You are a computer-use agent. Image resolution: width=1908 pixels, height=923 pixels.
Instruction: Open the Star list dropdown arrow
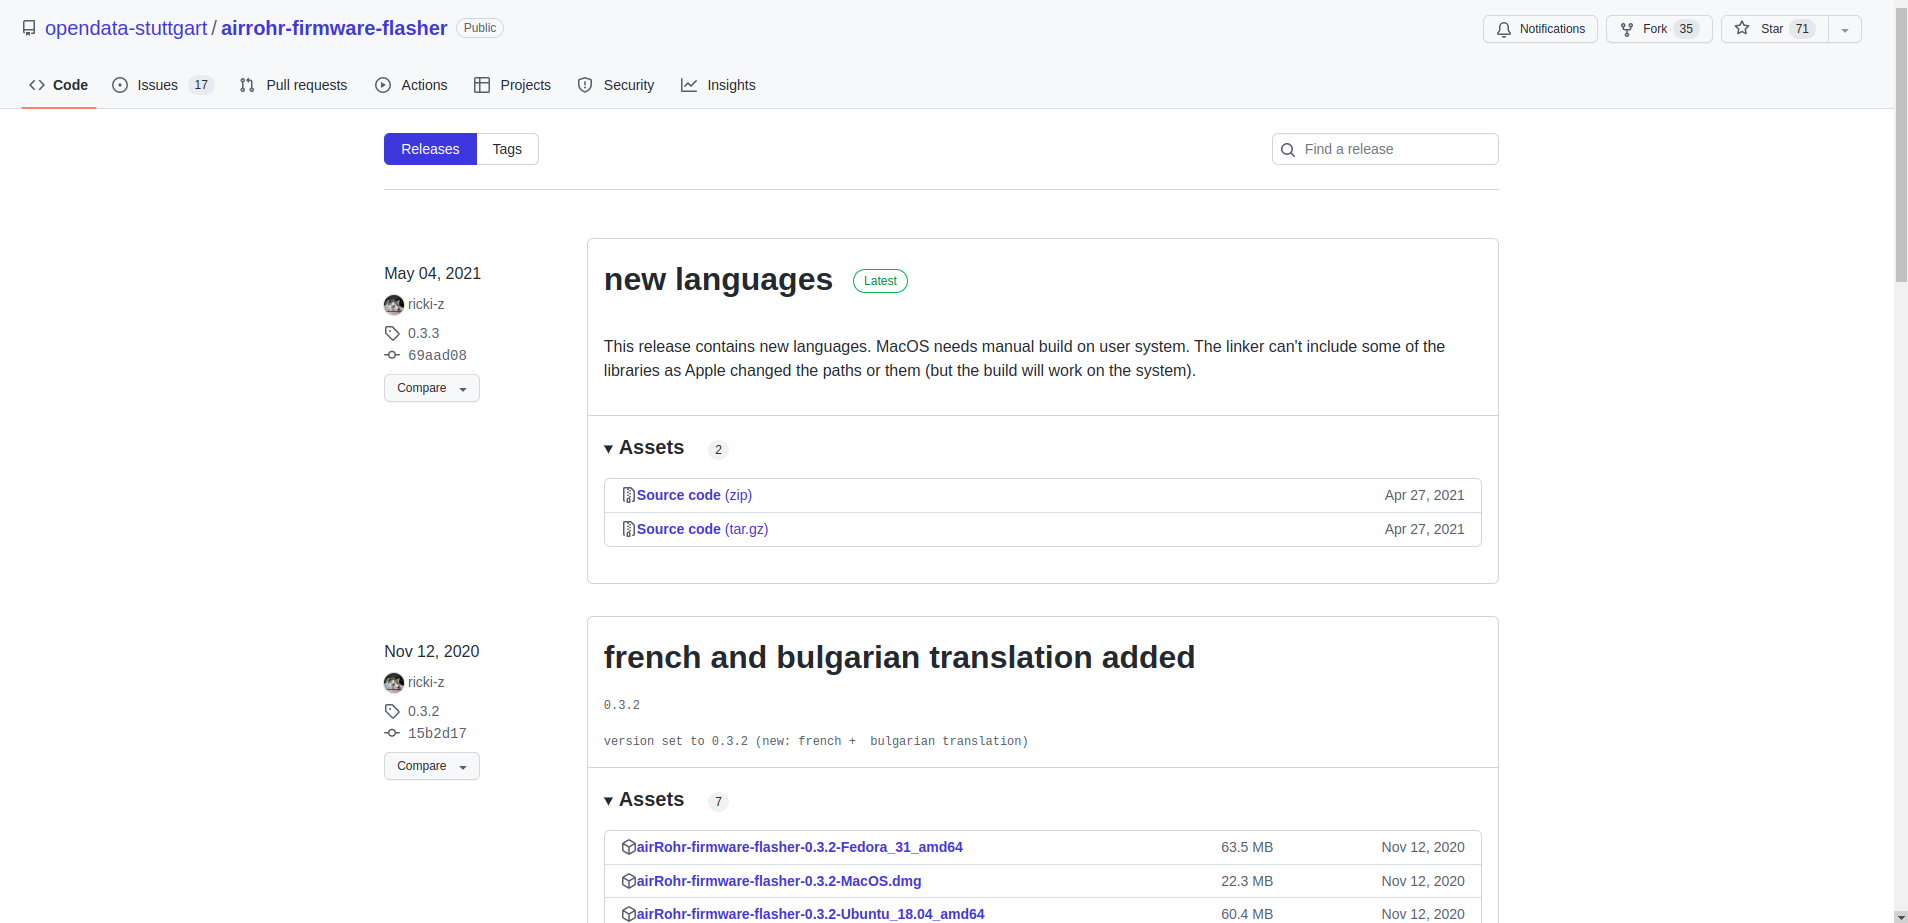point(1845,29)
